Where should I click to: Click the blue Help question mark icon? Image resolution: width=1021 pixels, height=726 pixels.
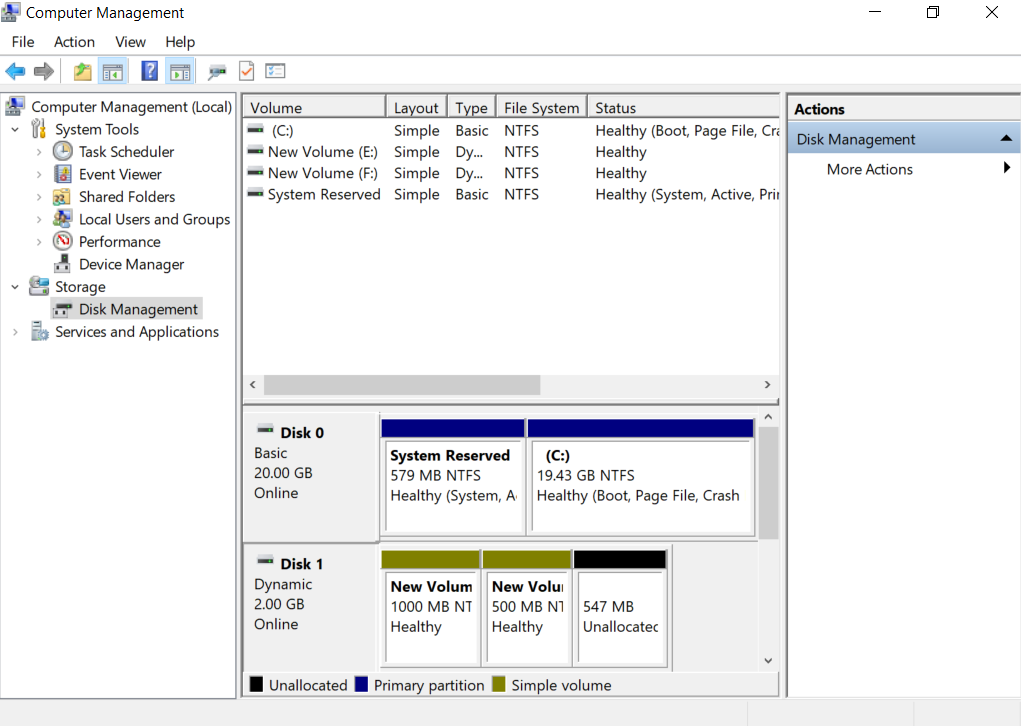tap(149, 71)
